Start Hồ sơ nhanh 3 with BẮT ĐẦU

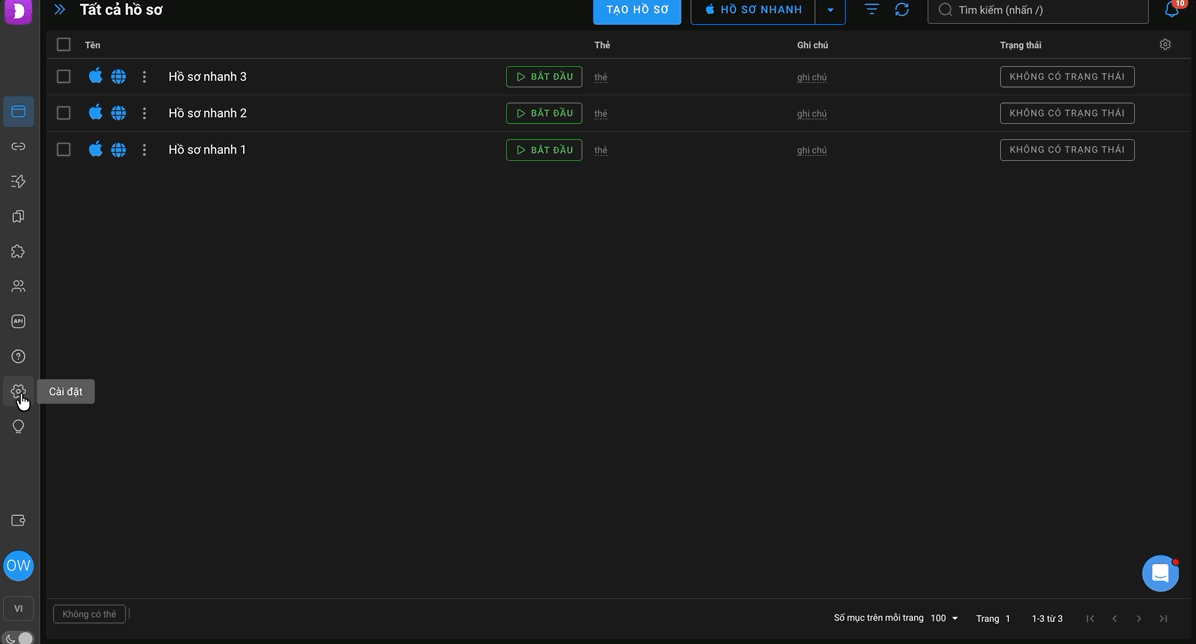[x=544, y=76]
